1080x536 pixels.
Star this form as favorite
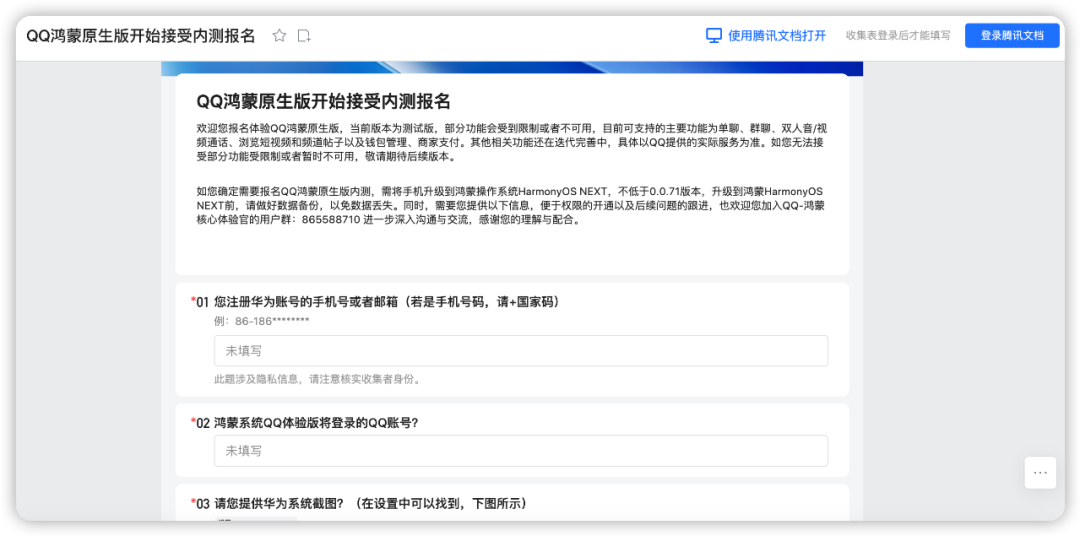coord(279,36)
